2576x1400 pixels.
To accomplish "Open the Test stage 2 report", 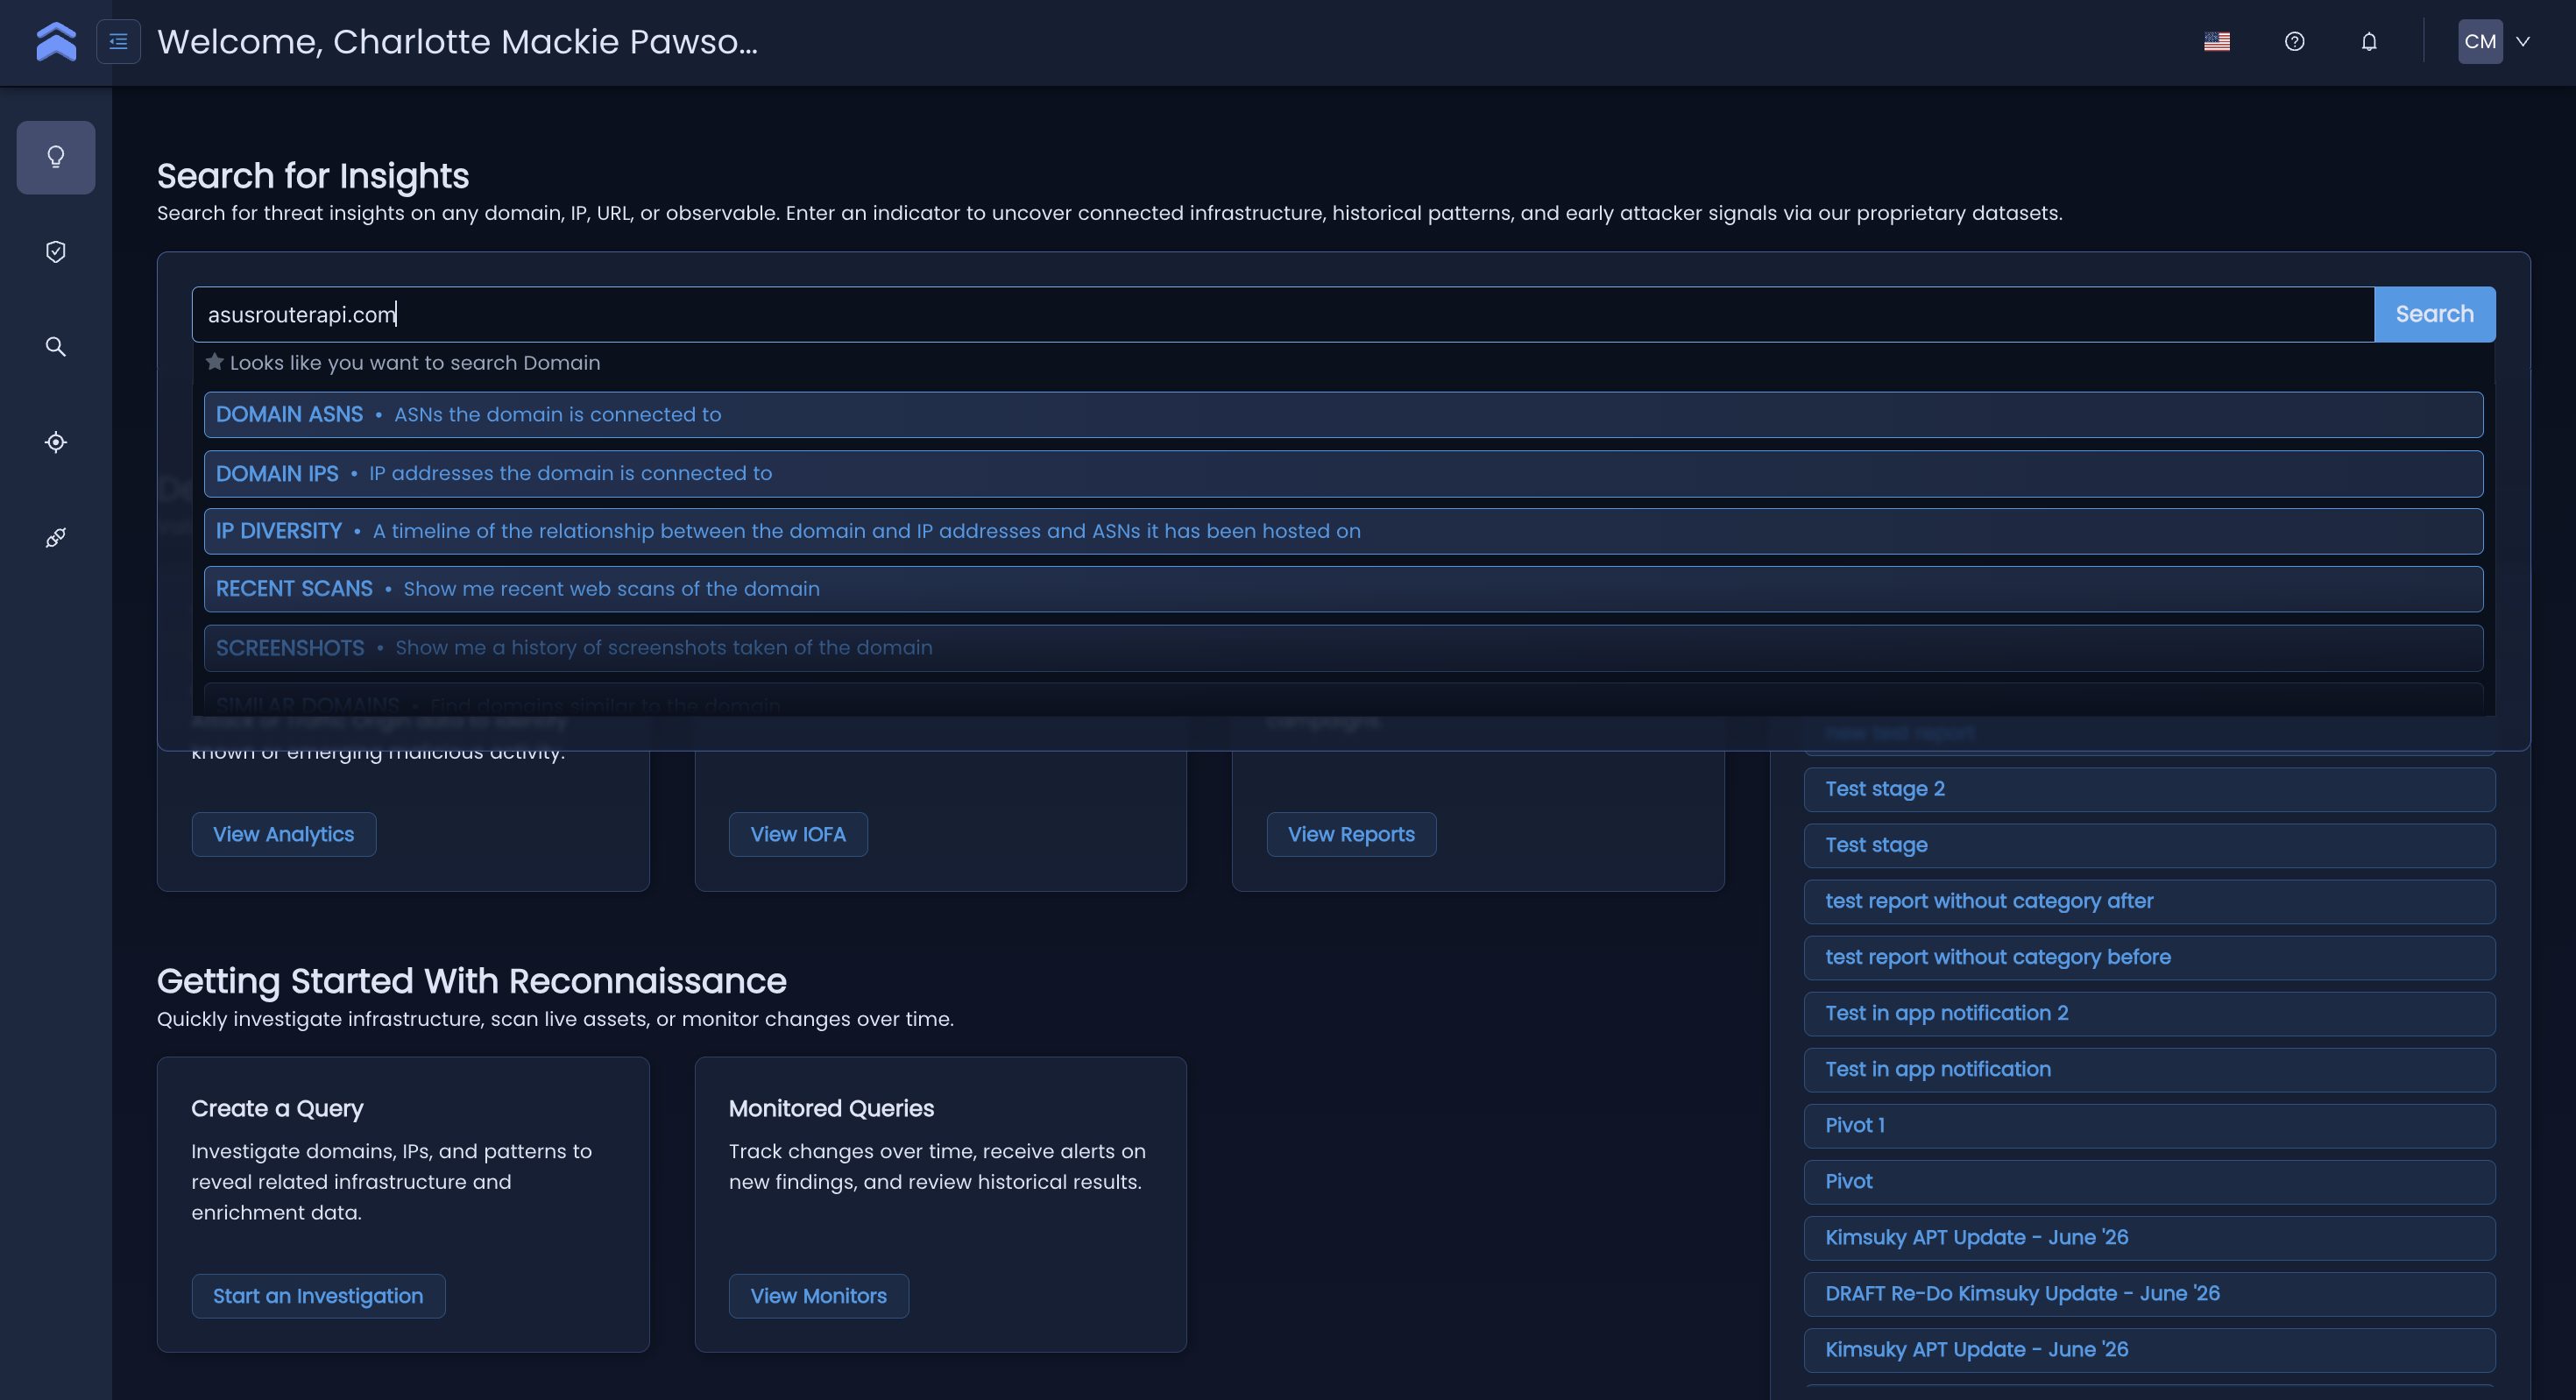I will pyautogui.click(x=2149, y=789).
